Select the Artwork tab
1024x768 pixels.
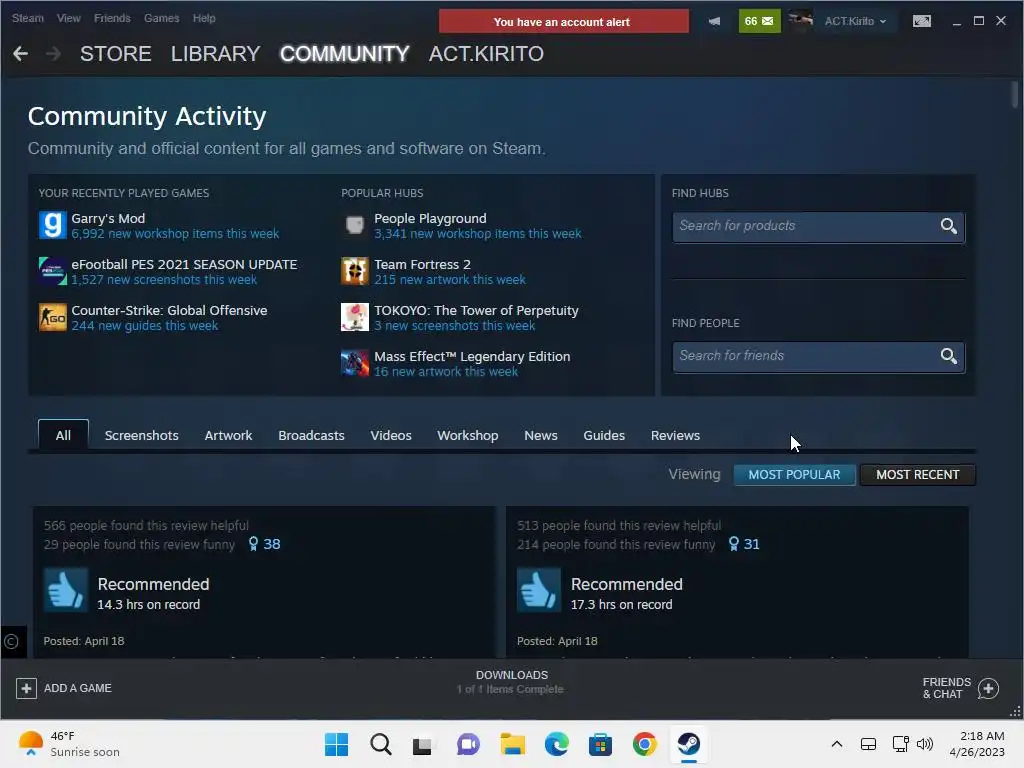click(228, 435)
